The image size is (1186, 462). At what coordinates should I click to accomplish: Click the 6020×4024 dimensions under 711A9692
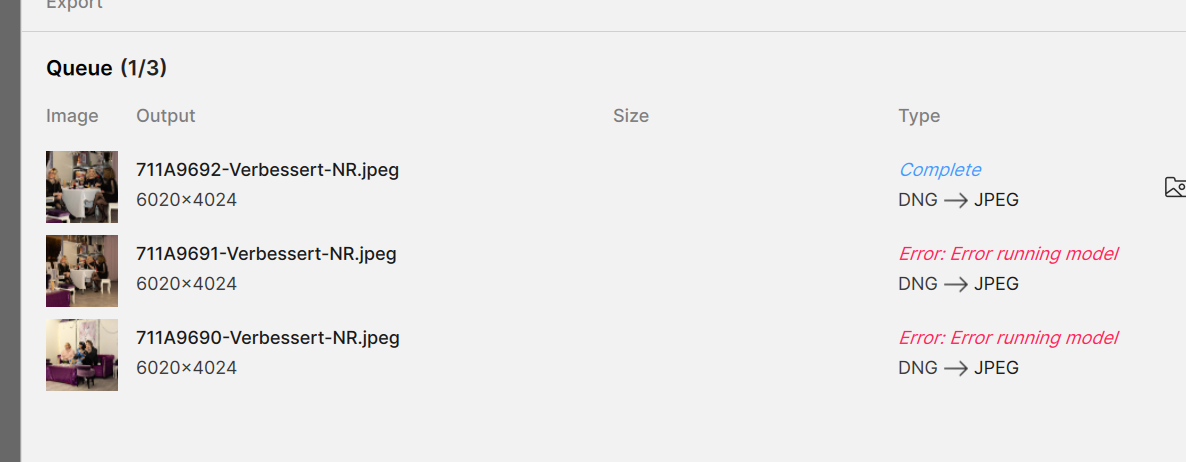point(186,200)
